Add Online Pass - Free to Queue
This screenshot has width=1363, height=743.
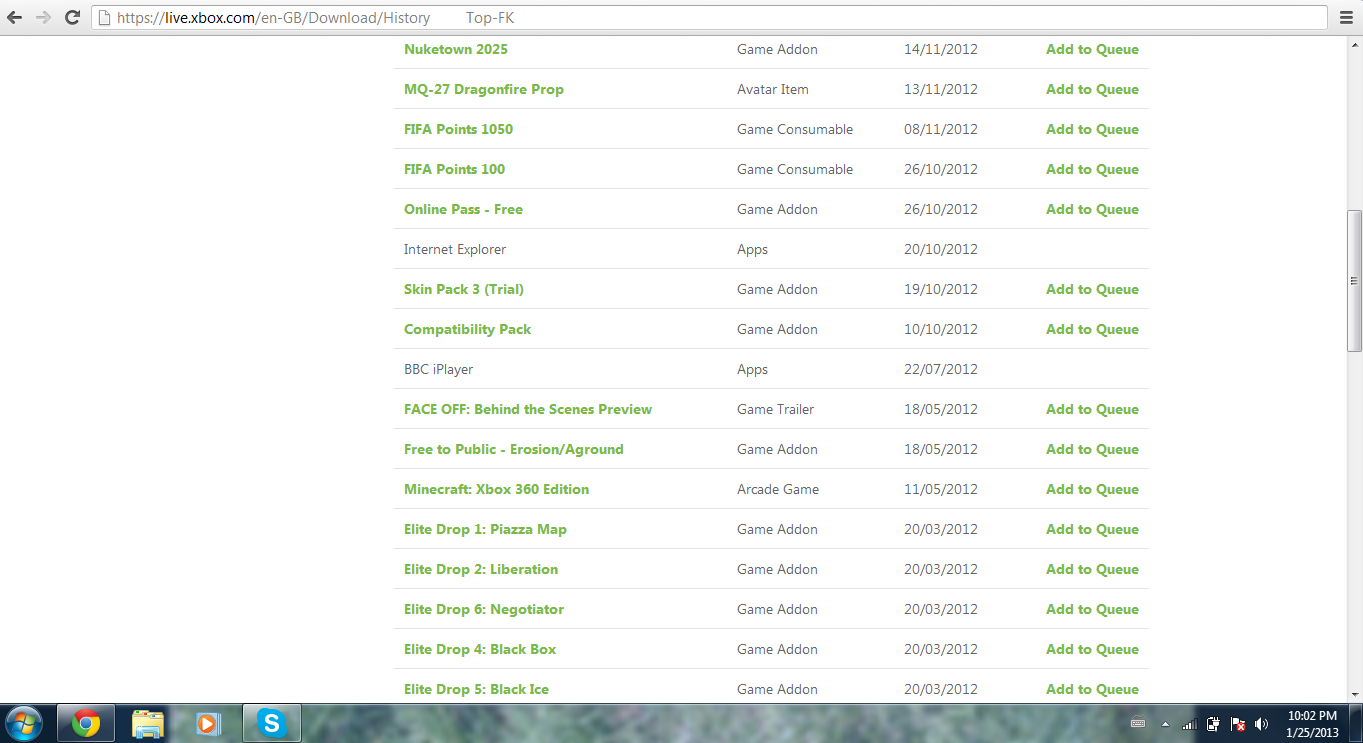(x=1092, y=209)
